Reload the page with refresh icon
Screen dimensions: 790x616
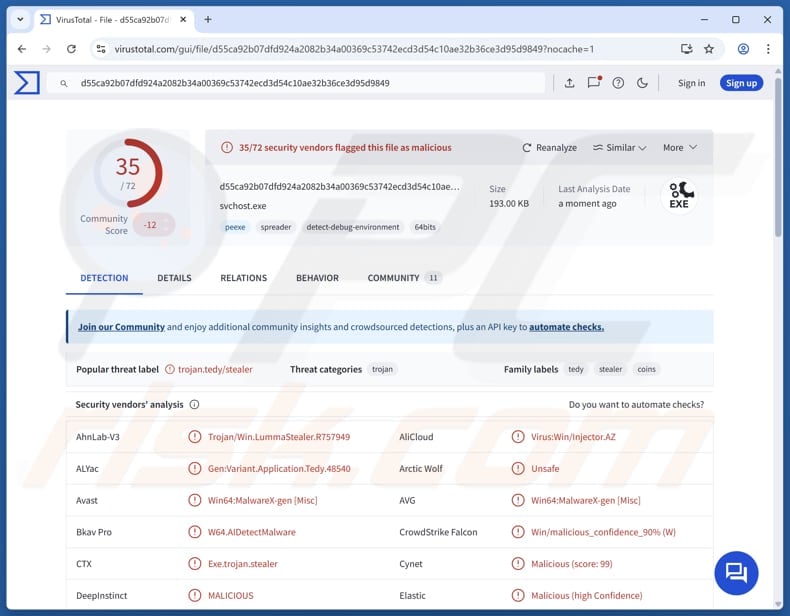(x=72, y=49)
